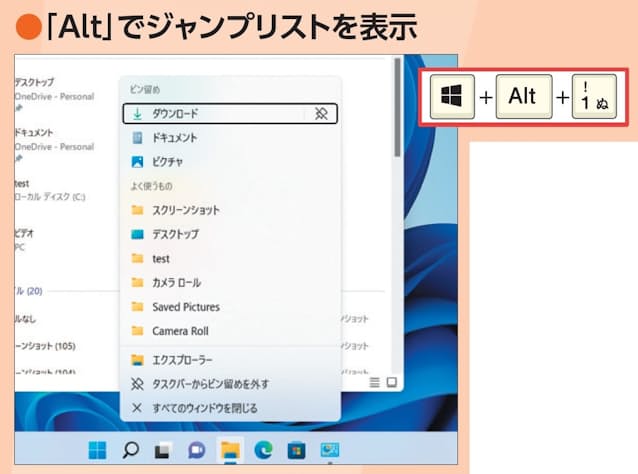Click タスクバーからピン留めを外す option
The height and width of the screenshot is (474, 638).
[x=210, y=384]
